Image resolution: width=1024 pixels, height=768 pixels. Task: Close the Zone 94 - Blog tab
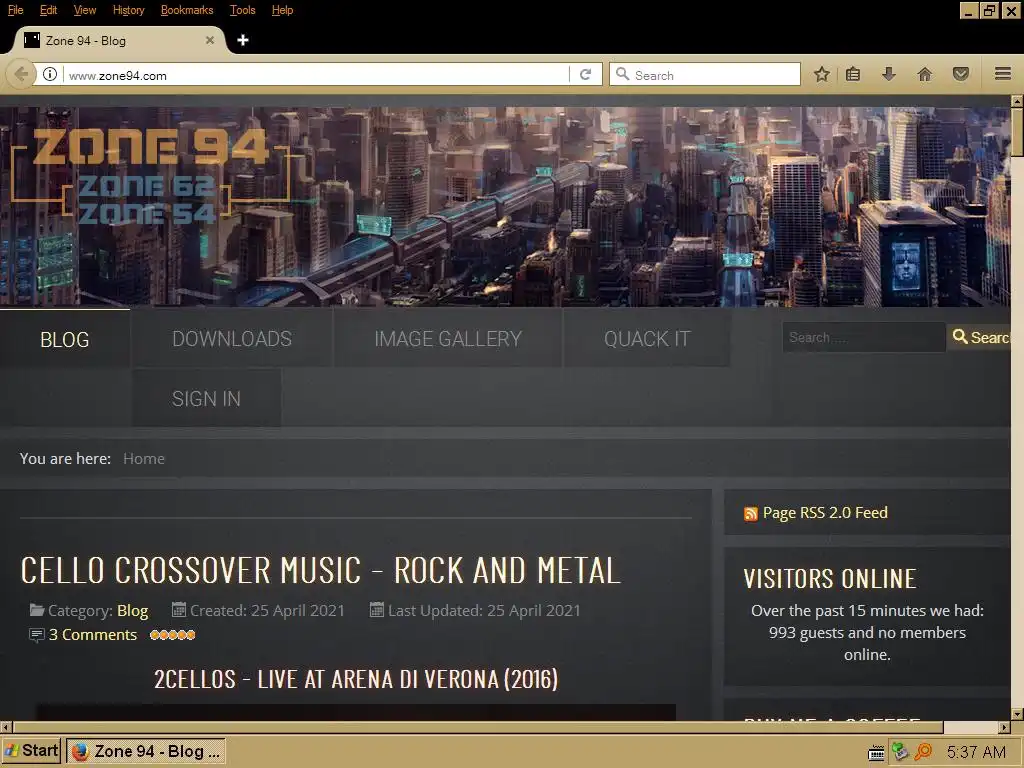click(x=210, y=40)
